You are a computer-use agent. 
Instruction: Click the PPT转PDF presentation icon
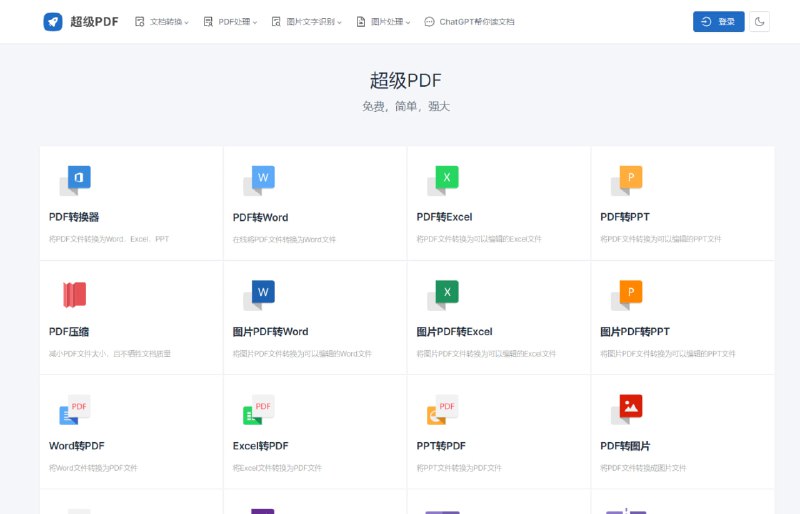click(x=442, y=409)
